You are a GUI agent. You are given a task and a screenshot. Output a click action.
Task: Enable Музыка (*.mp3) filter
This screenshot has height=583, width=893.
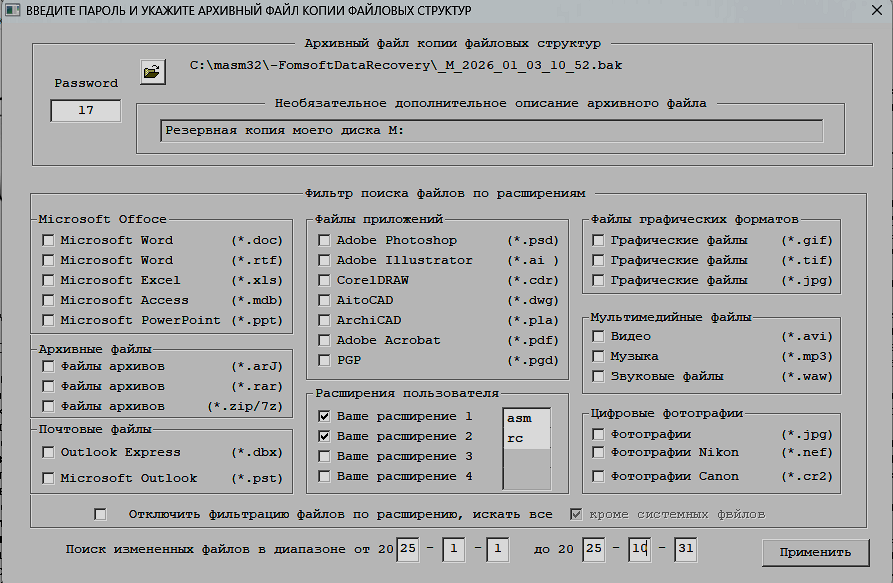pyautogui.click(x=598, y=356)
